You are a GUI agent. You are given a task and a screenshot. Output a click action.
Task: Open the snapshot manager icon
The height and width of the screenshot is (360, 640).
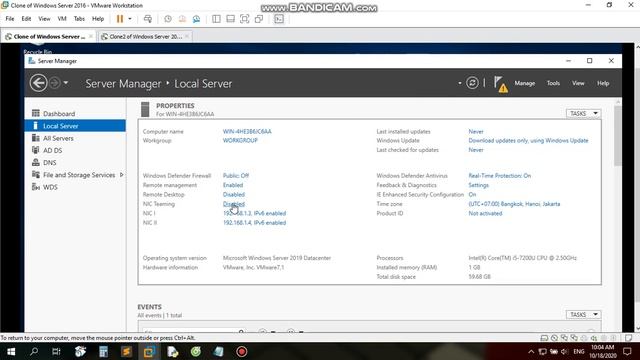196,19
